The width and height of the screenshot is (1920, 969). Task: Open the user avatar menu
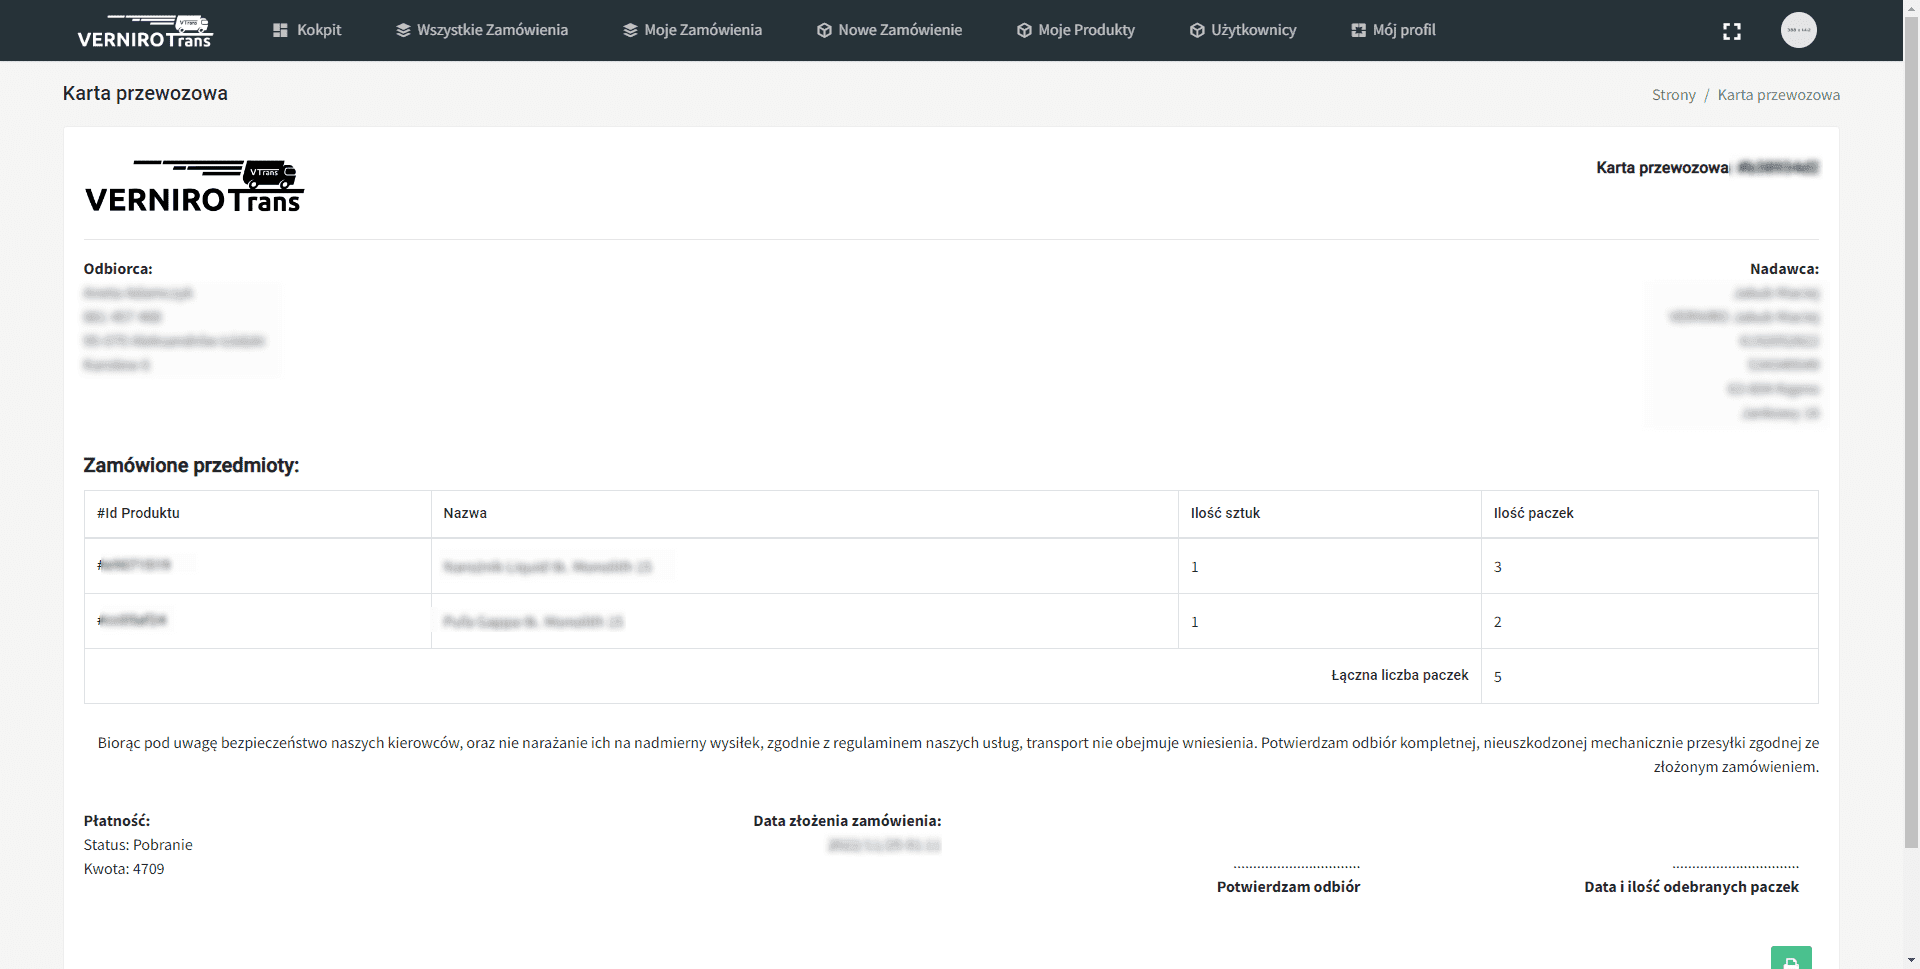tap(1798, 30)
